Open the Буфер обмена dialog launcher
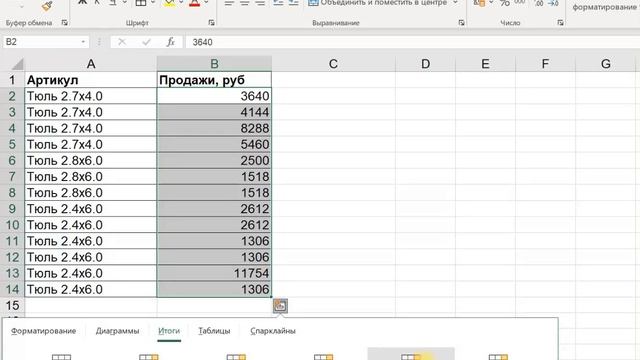This screenshot has height=360, width=640. (64, 23)
